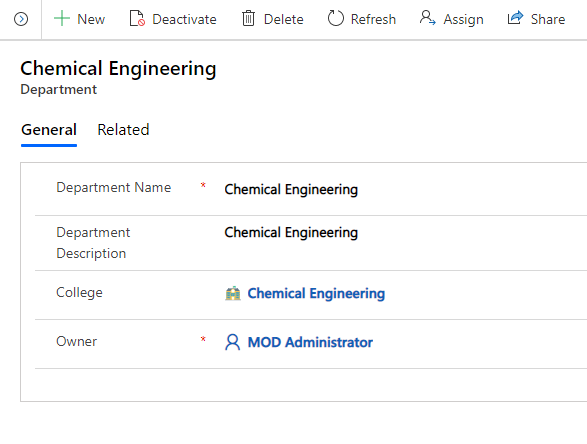Click the owner user icon

pos(232,342)
